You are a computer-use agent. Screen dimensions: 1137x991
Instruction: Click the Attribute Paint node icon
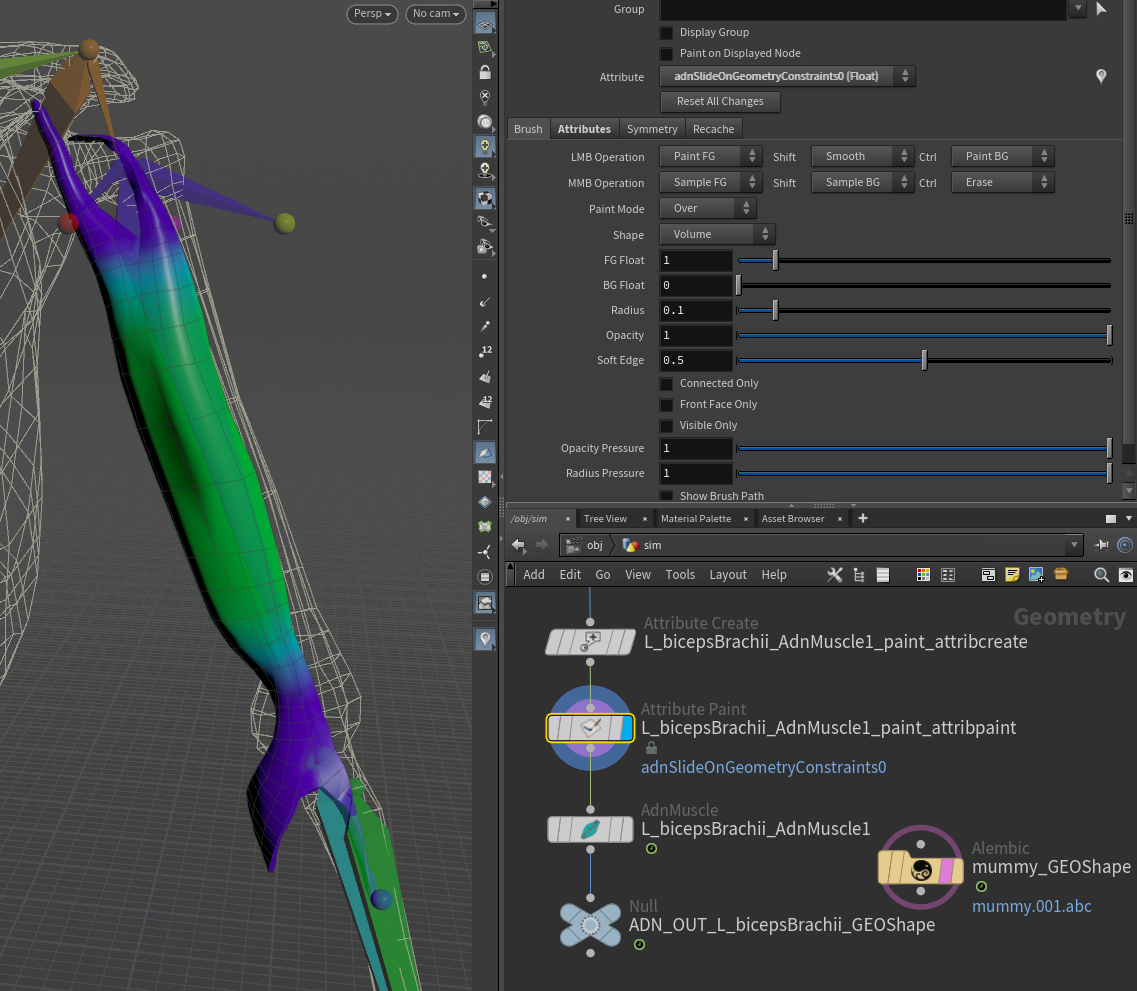(590, 728)
